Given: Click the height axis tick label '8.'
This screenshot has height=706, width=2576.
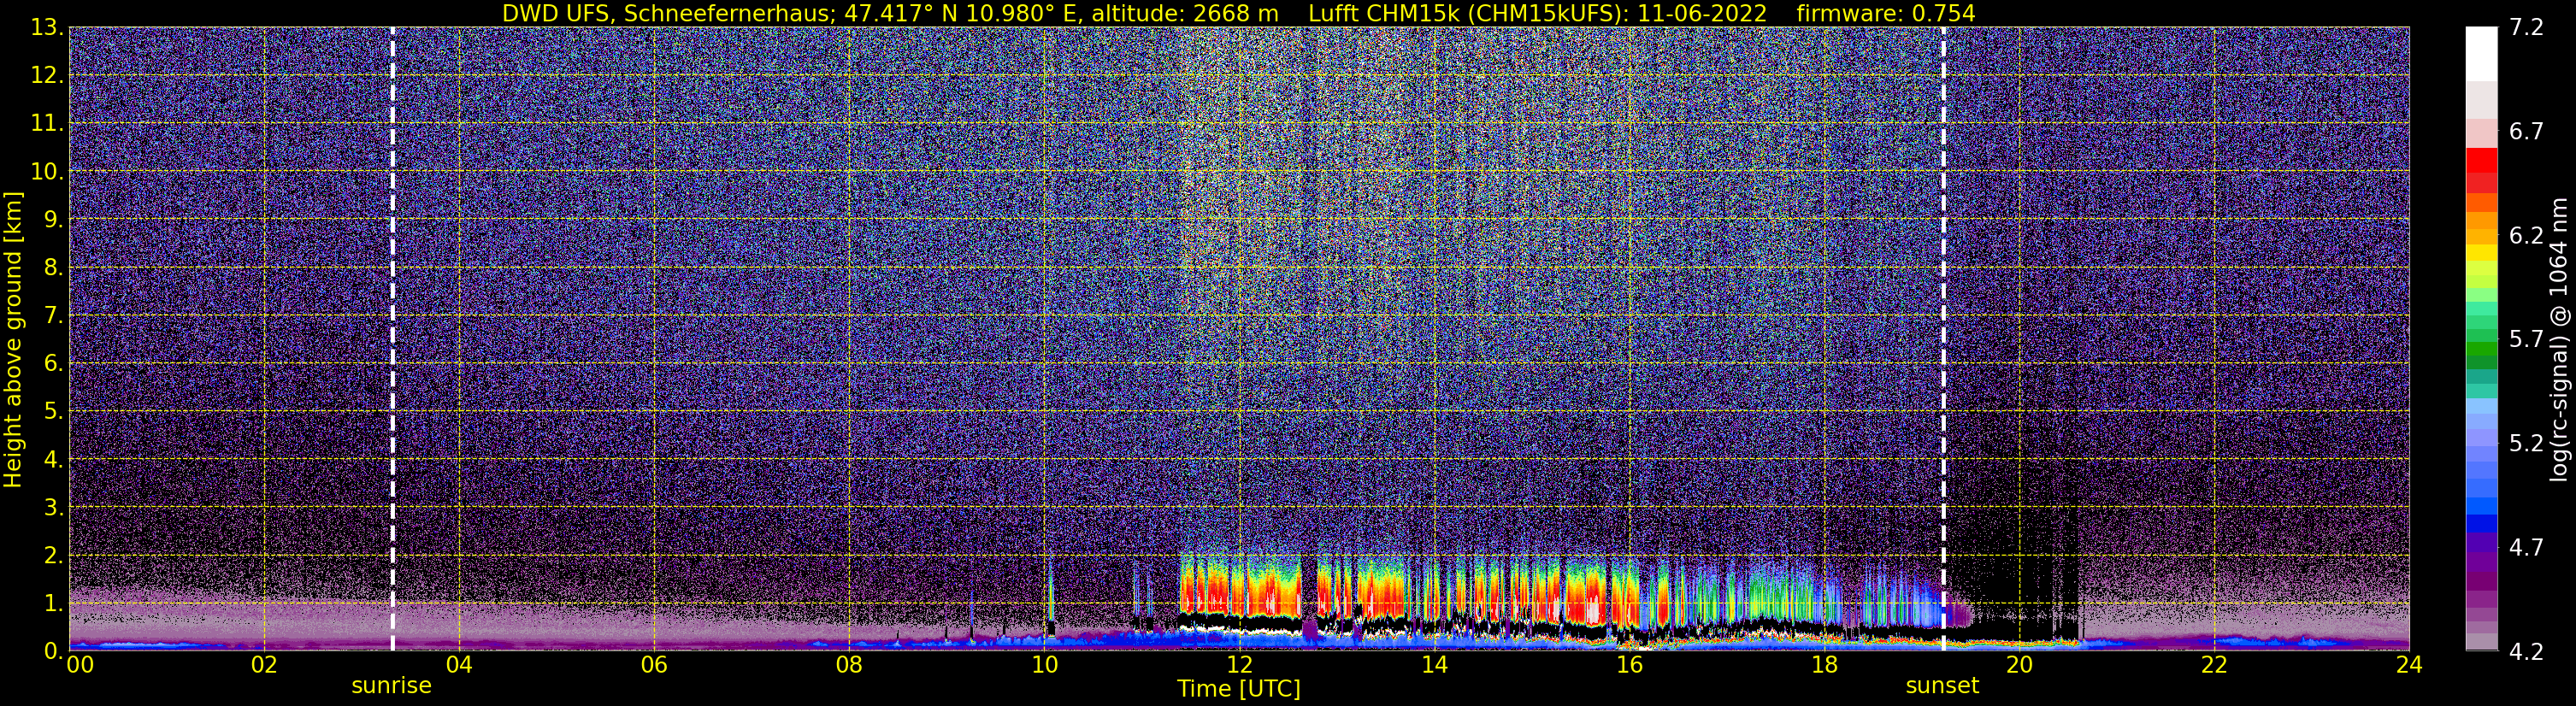Looking at the screenshot, I should [53, 267].
